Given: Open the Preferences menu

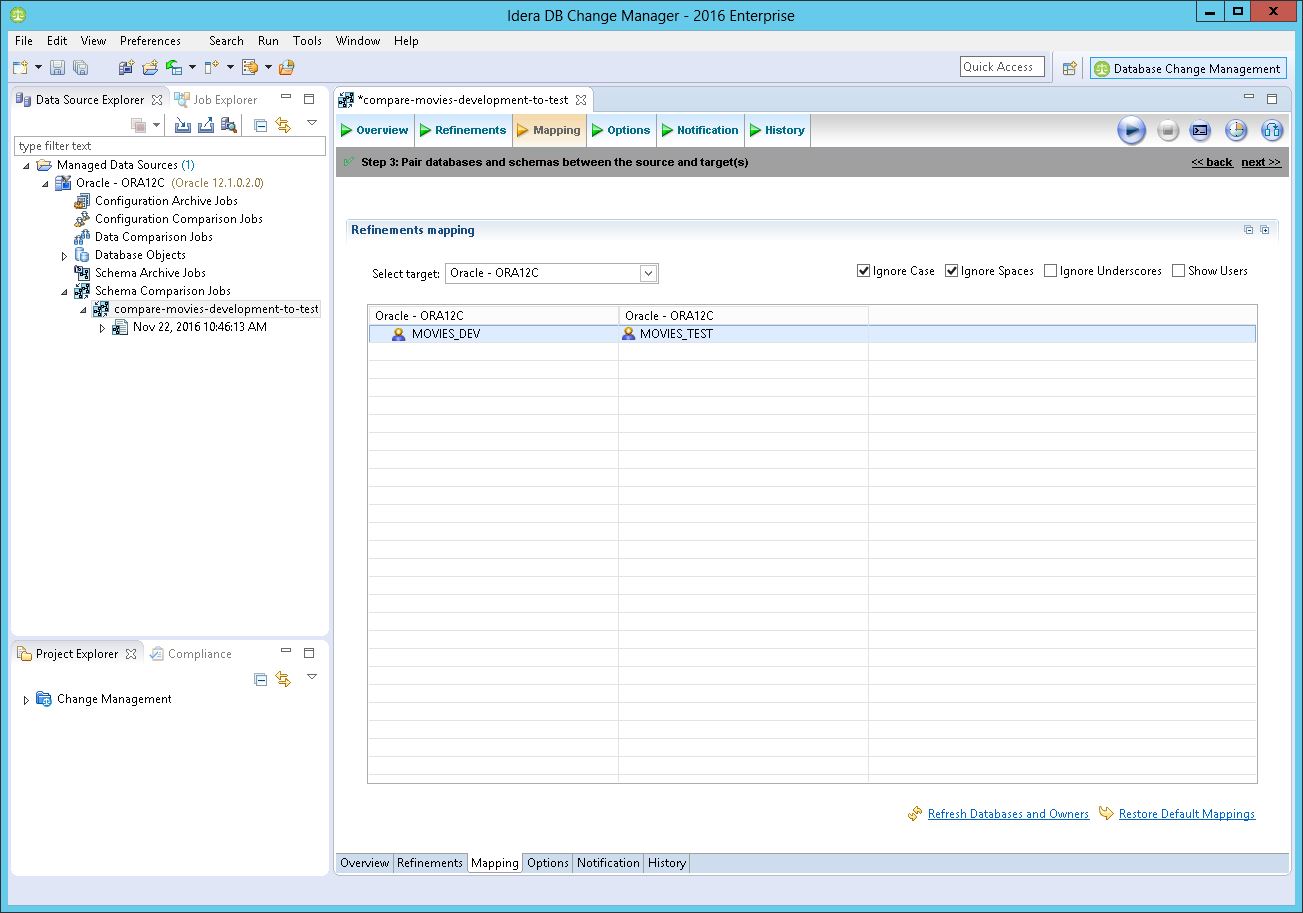Looking at the screenshot, I should [x=150, y=41].
